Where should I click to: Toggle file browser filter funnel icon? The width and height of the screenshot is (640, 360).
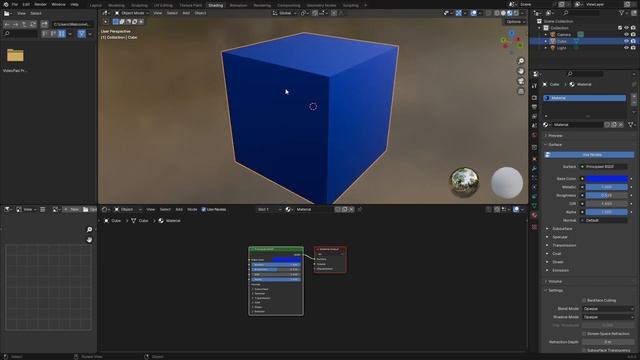(82, 33)
